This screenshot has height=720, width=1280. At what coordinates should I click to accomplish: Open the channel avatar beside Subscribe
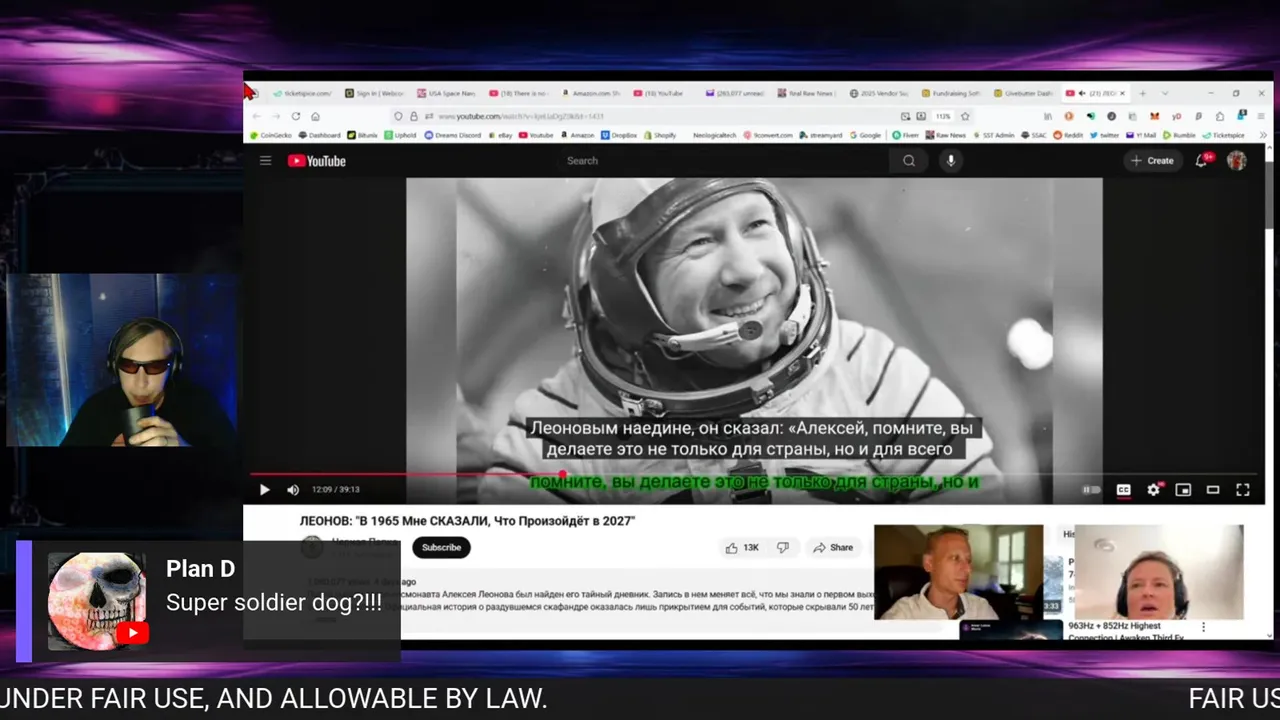(x=312, y=547)
